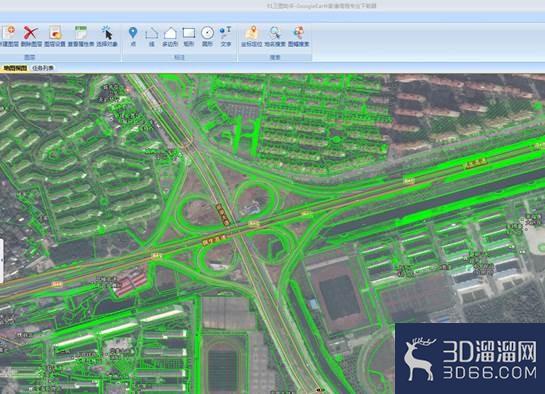Viewport: 545px width, 394px height.
Task: Switch to the Task List tab
Action: pyautogui.click(x=43, y=68)
